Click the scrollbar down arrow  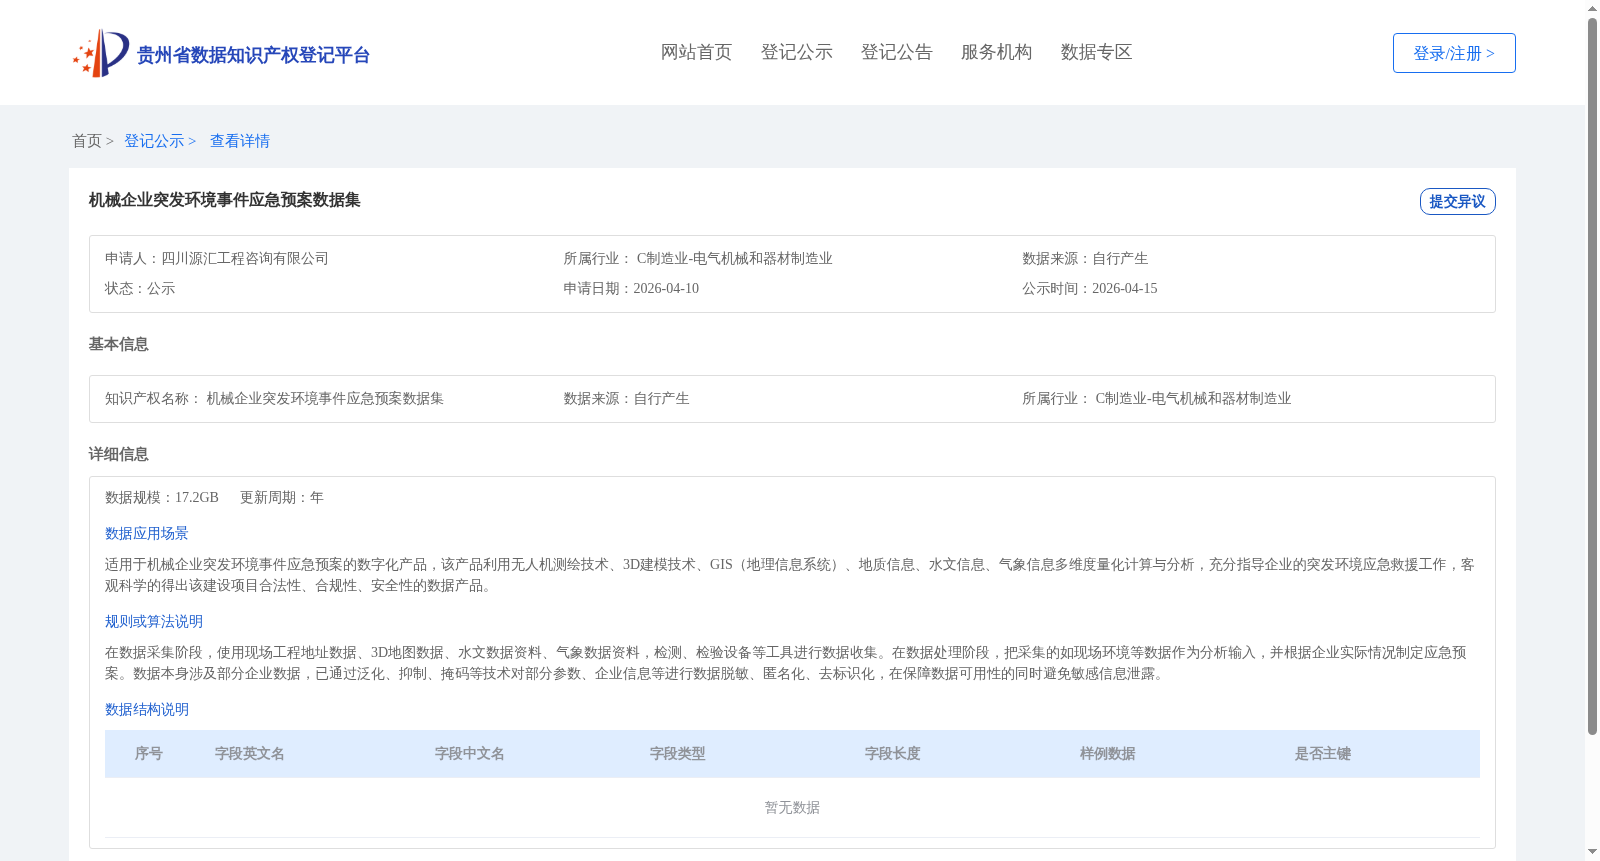pos(1592,852)
